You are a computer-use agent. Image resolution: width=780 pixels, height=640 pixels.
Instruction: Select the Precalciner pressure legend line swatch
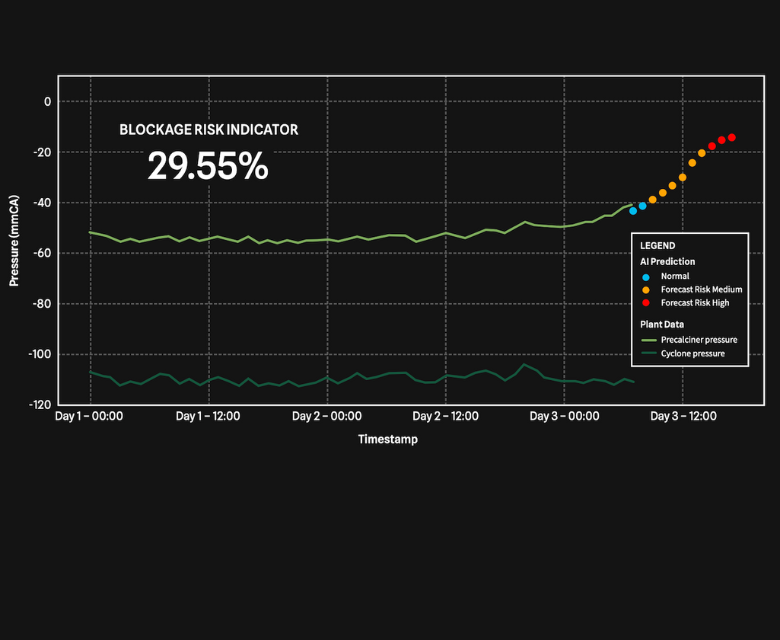point(647,340)
